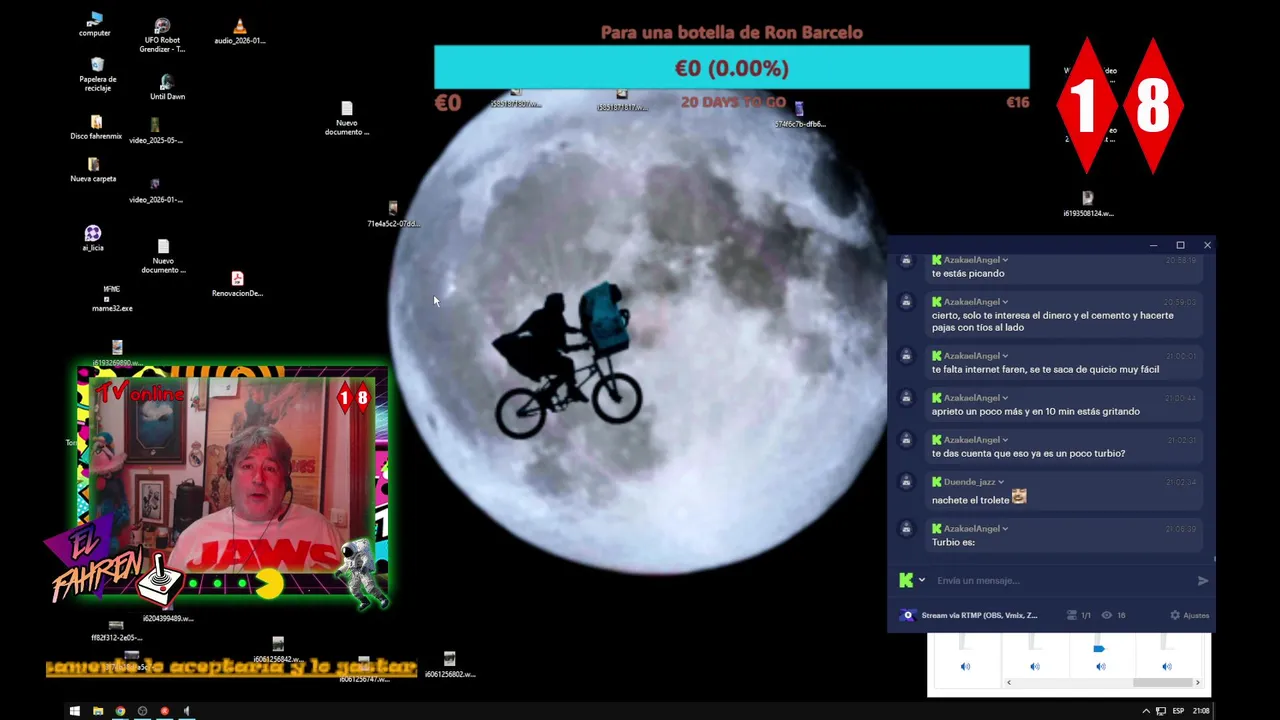This screenshot has height=720, width=1280.
Task: Expand user menu on "te estás picando" message
Action: (1005, 260)
